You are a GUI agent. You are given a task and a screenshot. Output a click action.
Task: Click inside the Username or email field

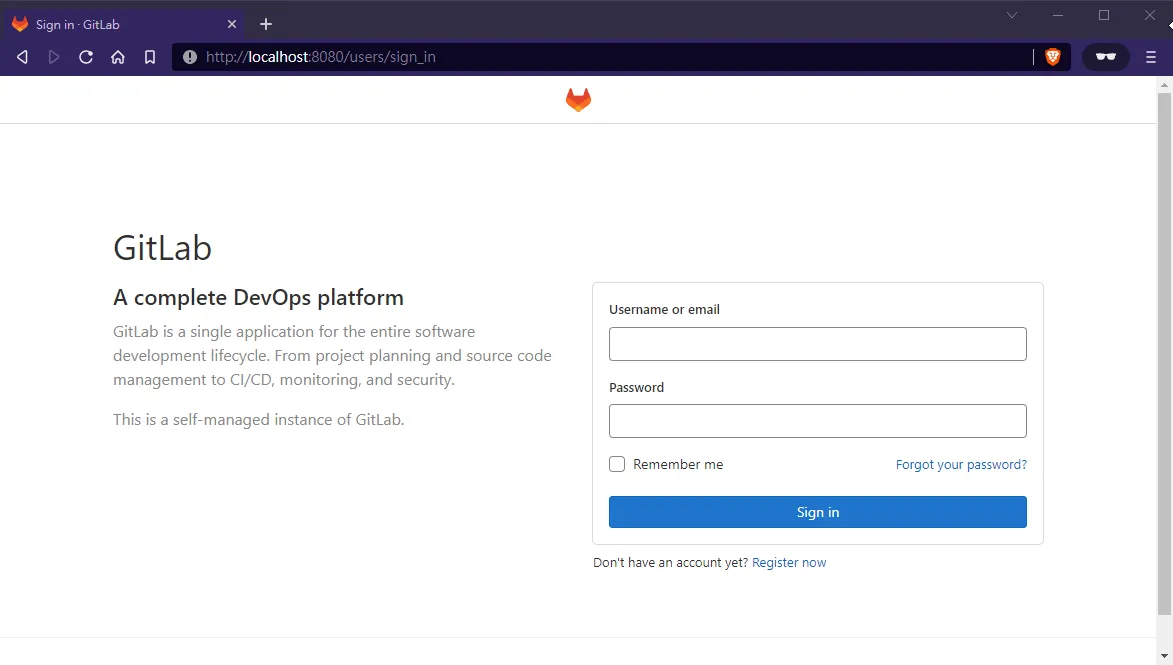click(x=817, y=343)
